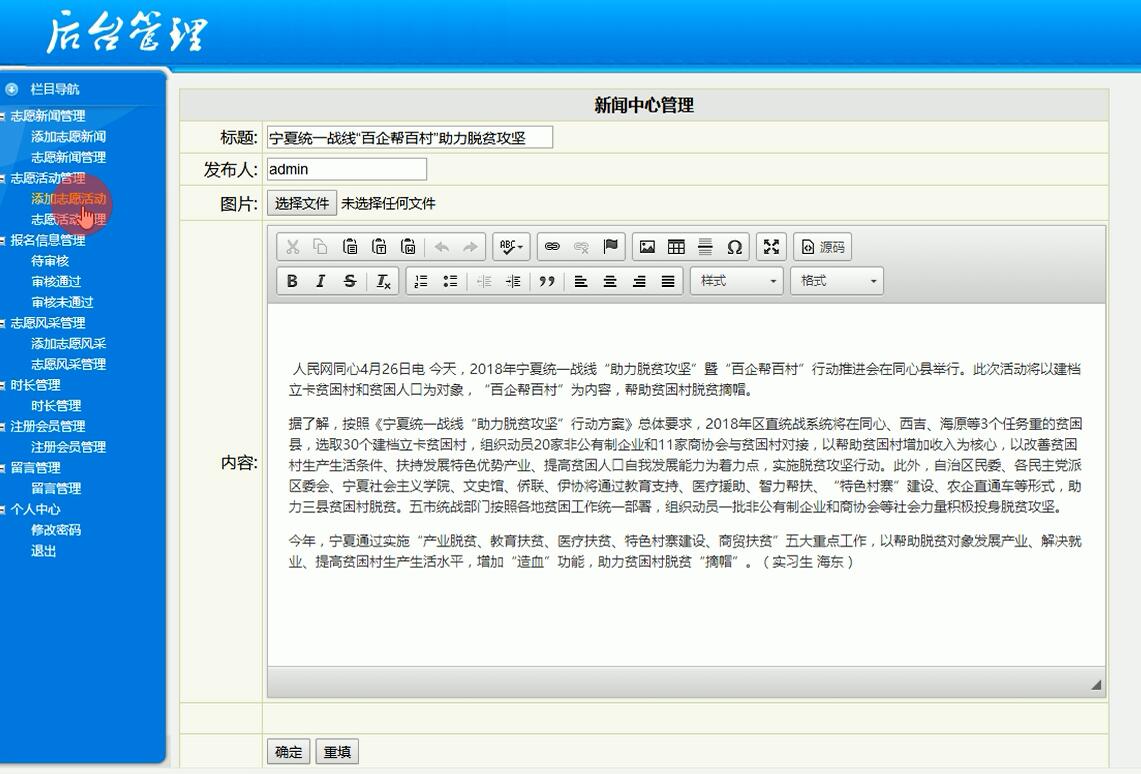The image size is (1141, 774).
Task: Click the Insert horizontal line icon
Action: [705, 247]
